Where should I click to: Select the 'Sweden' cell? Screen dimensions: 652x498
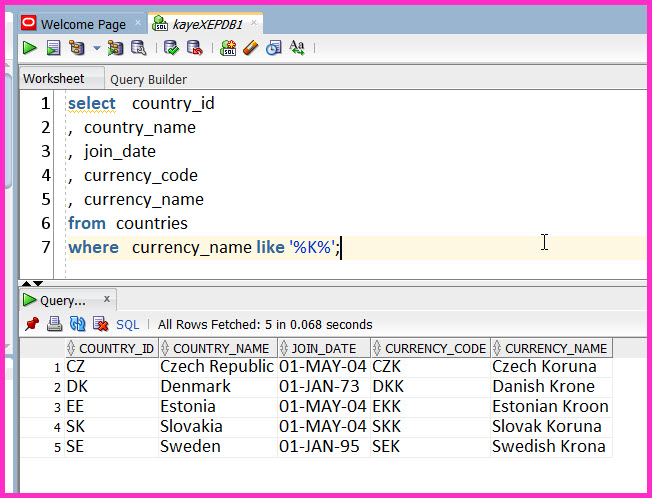click(217, 446)
